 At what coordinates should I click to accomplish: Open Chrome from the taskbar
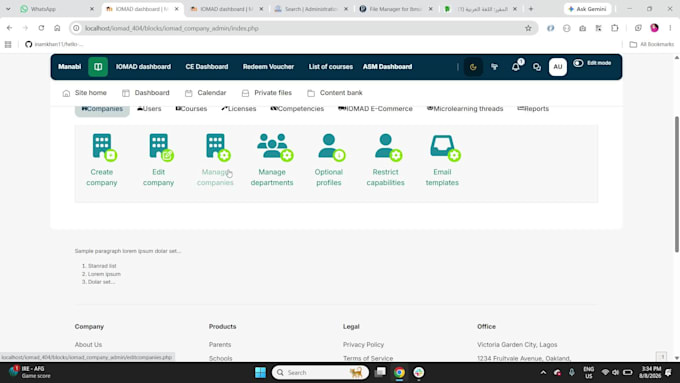point(399,373)
